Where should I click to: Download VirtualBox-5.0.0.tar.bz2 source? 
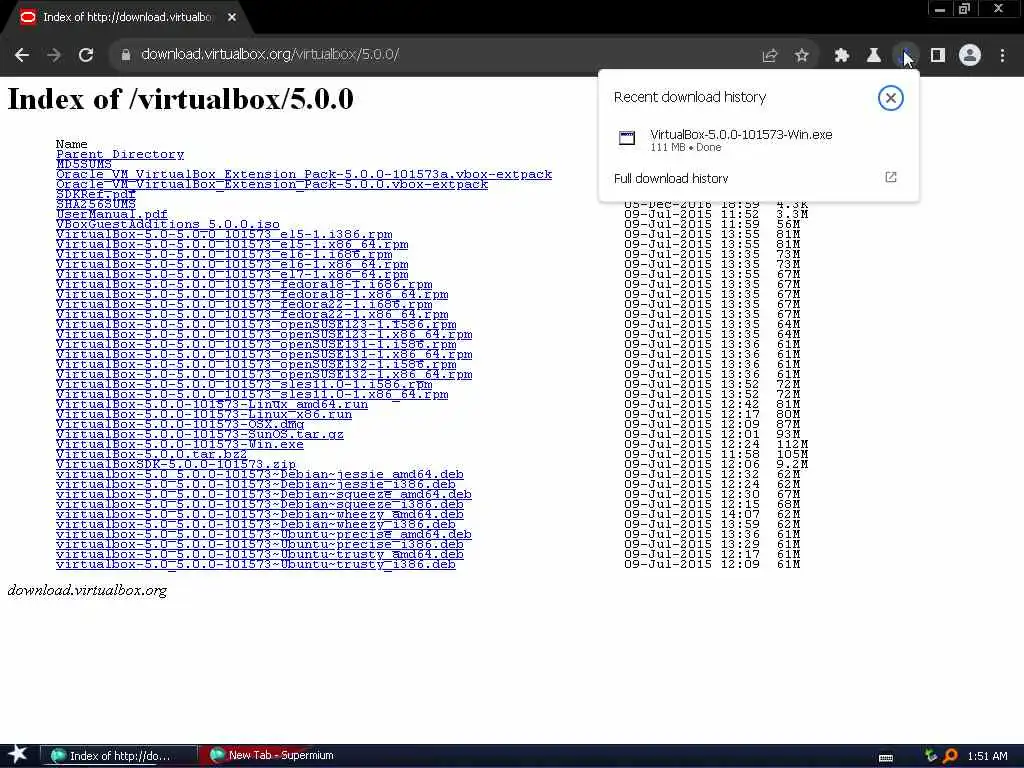click(x=152, y=455)
